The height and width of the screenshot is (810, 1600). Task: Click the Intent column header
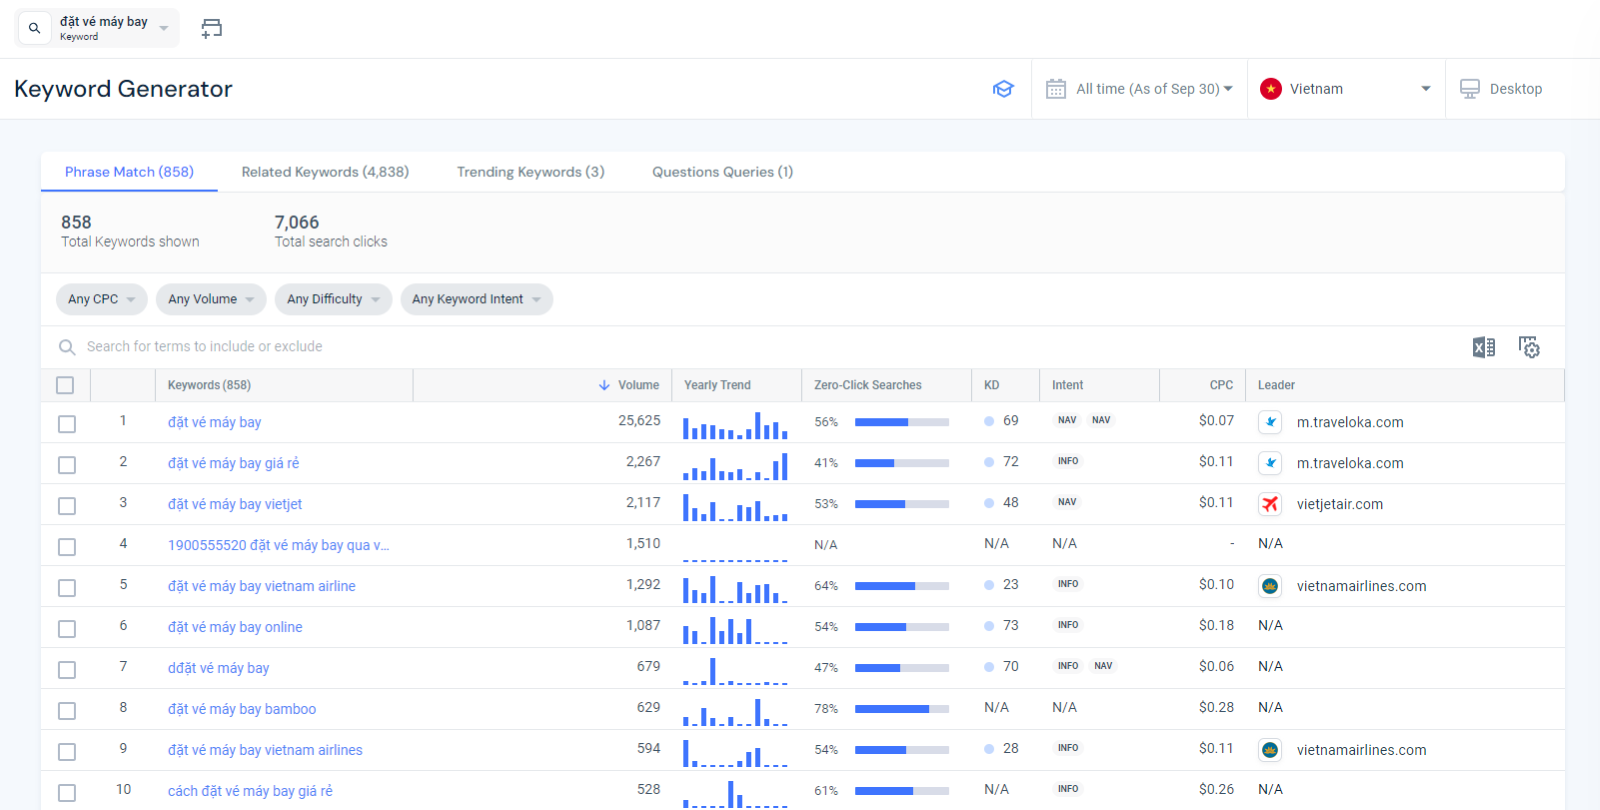(1067, 385)
